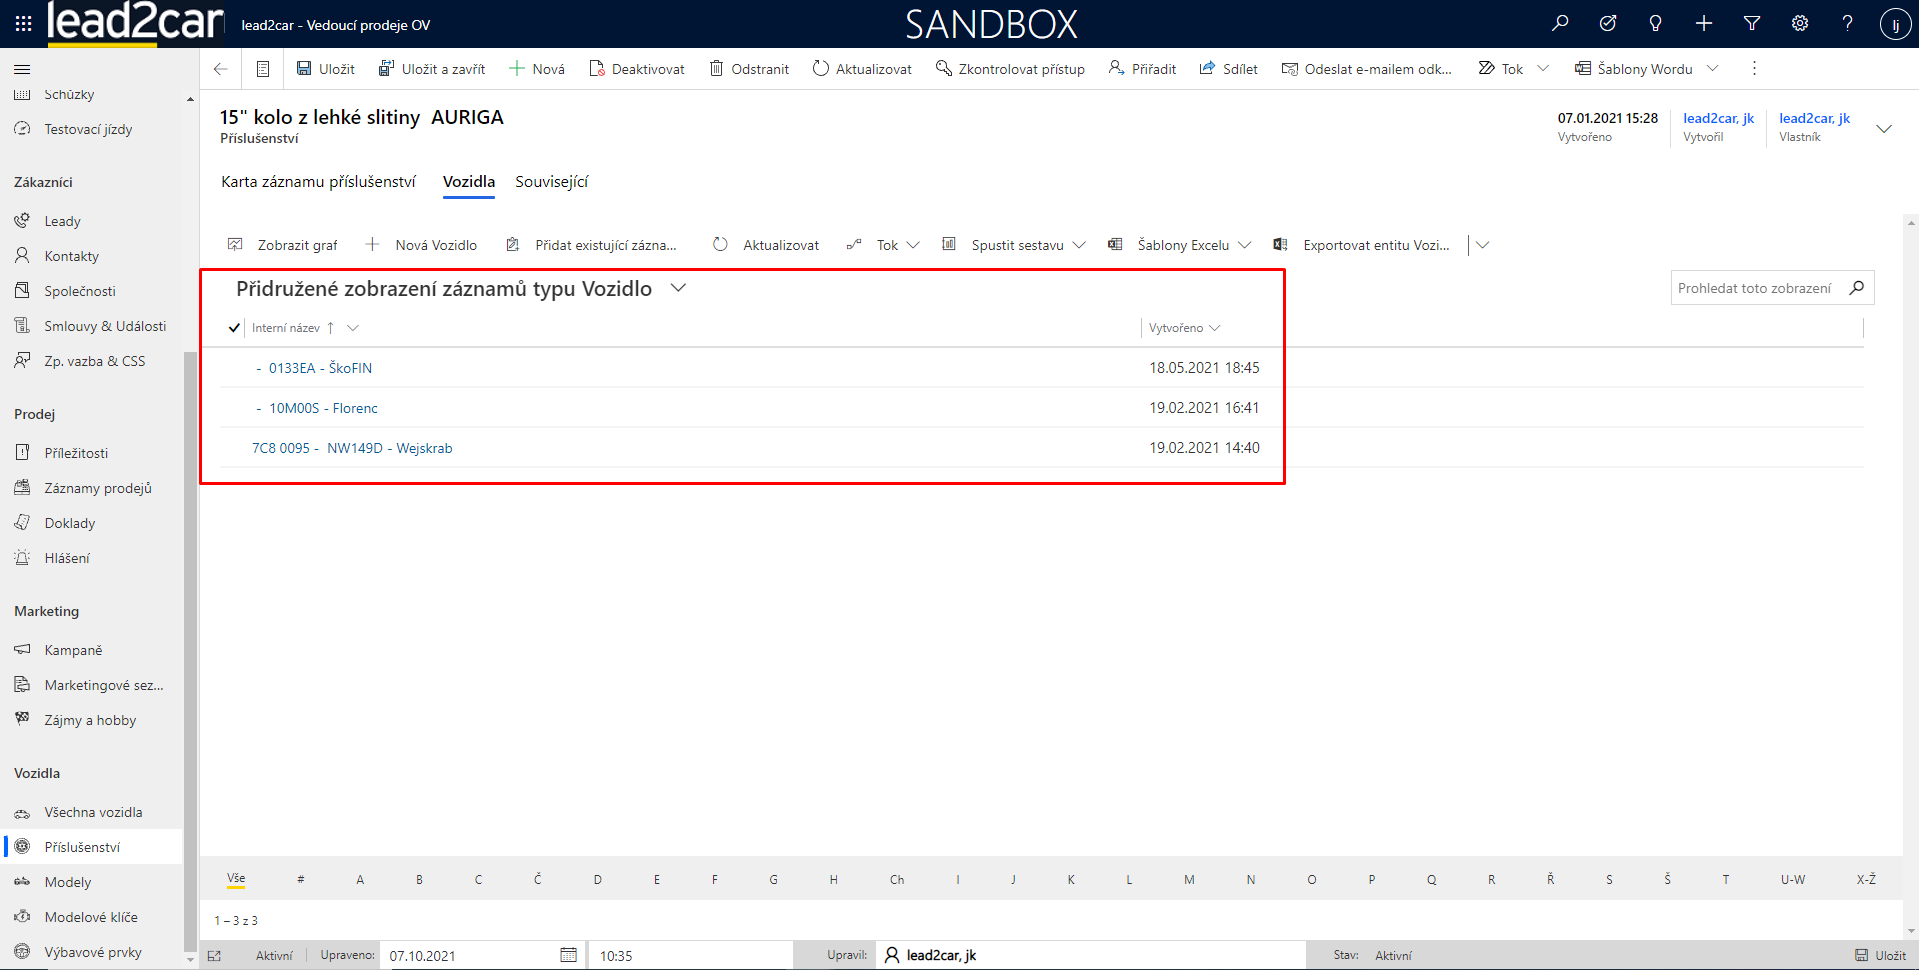Click the Nová Vozidlo button

pos(422,245)
